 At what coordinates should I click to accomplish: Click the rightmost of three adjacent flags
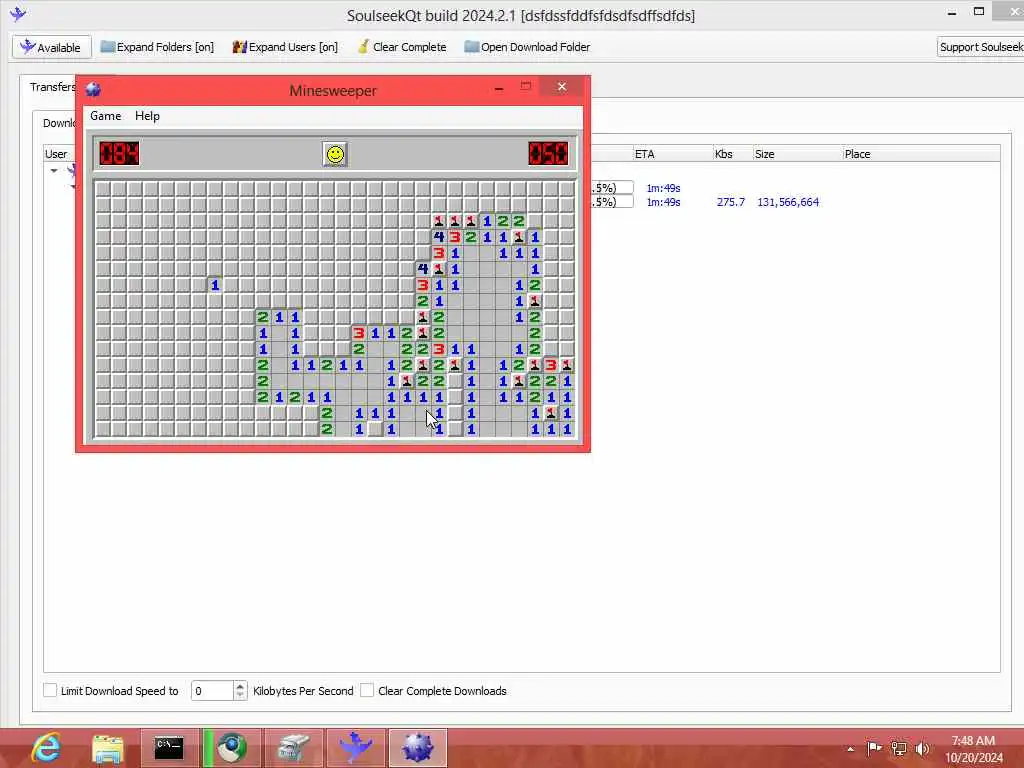pyautogui.click(x=471, y=221)
